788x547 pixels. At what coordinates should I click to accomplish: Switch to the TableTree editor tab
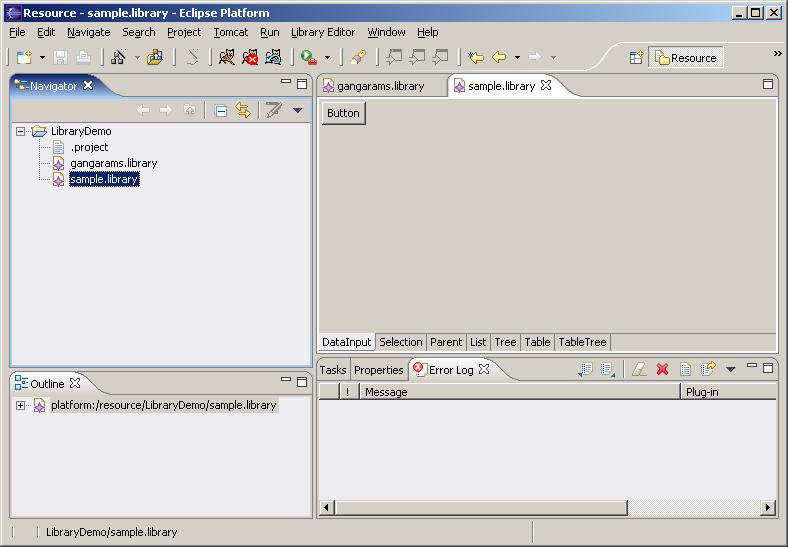point(582,342)
